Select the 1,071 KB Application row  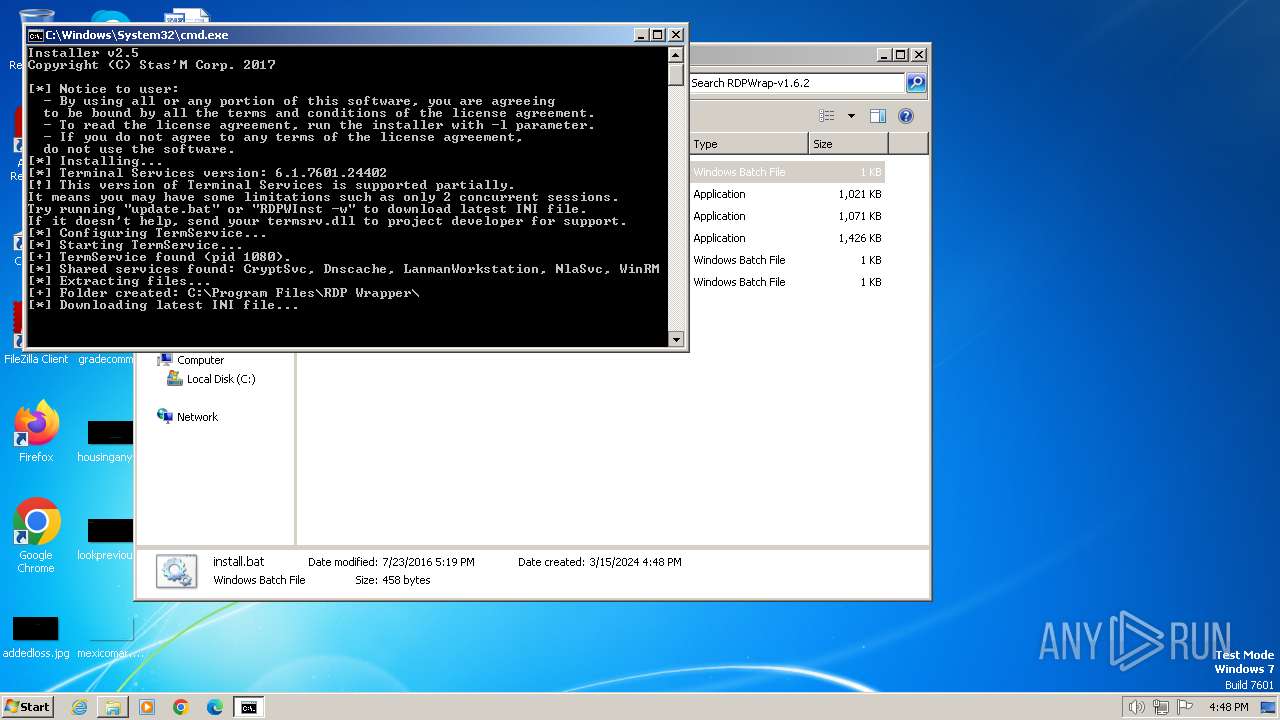(787, 216)
